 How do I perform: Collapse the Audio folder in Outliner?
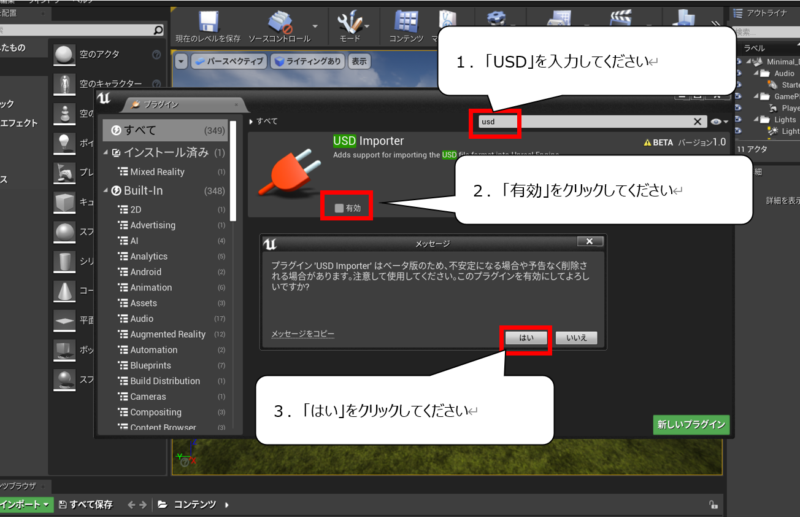756,73
